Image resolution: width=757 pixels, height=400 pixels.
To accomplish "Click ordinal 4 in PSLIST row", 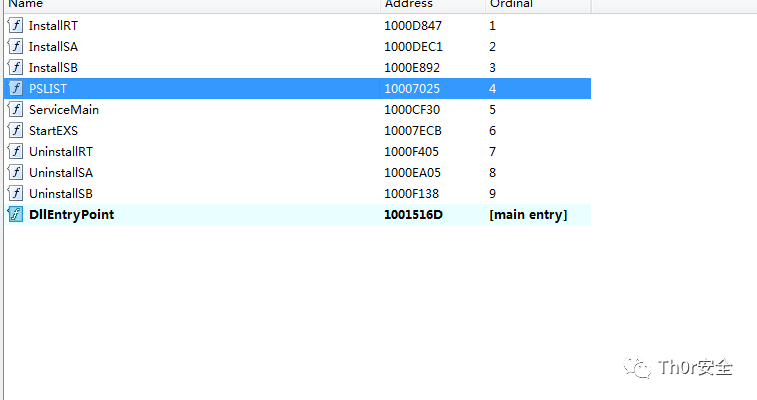I will (492, 89).
